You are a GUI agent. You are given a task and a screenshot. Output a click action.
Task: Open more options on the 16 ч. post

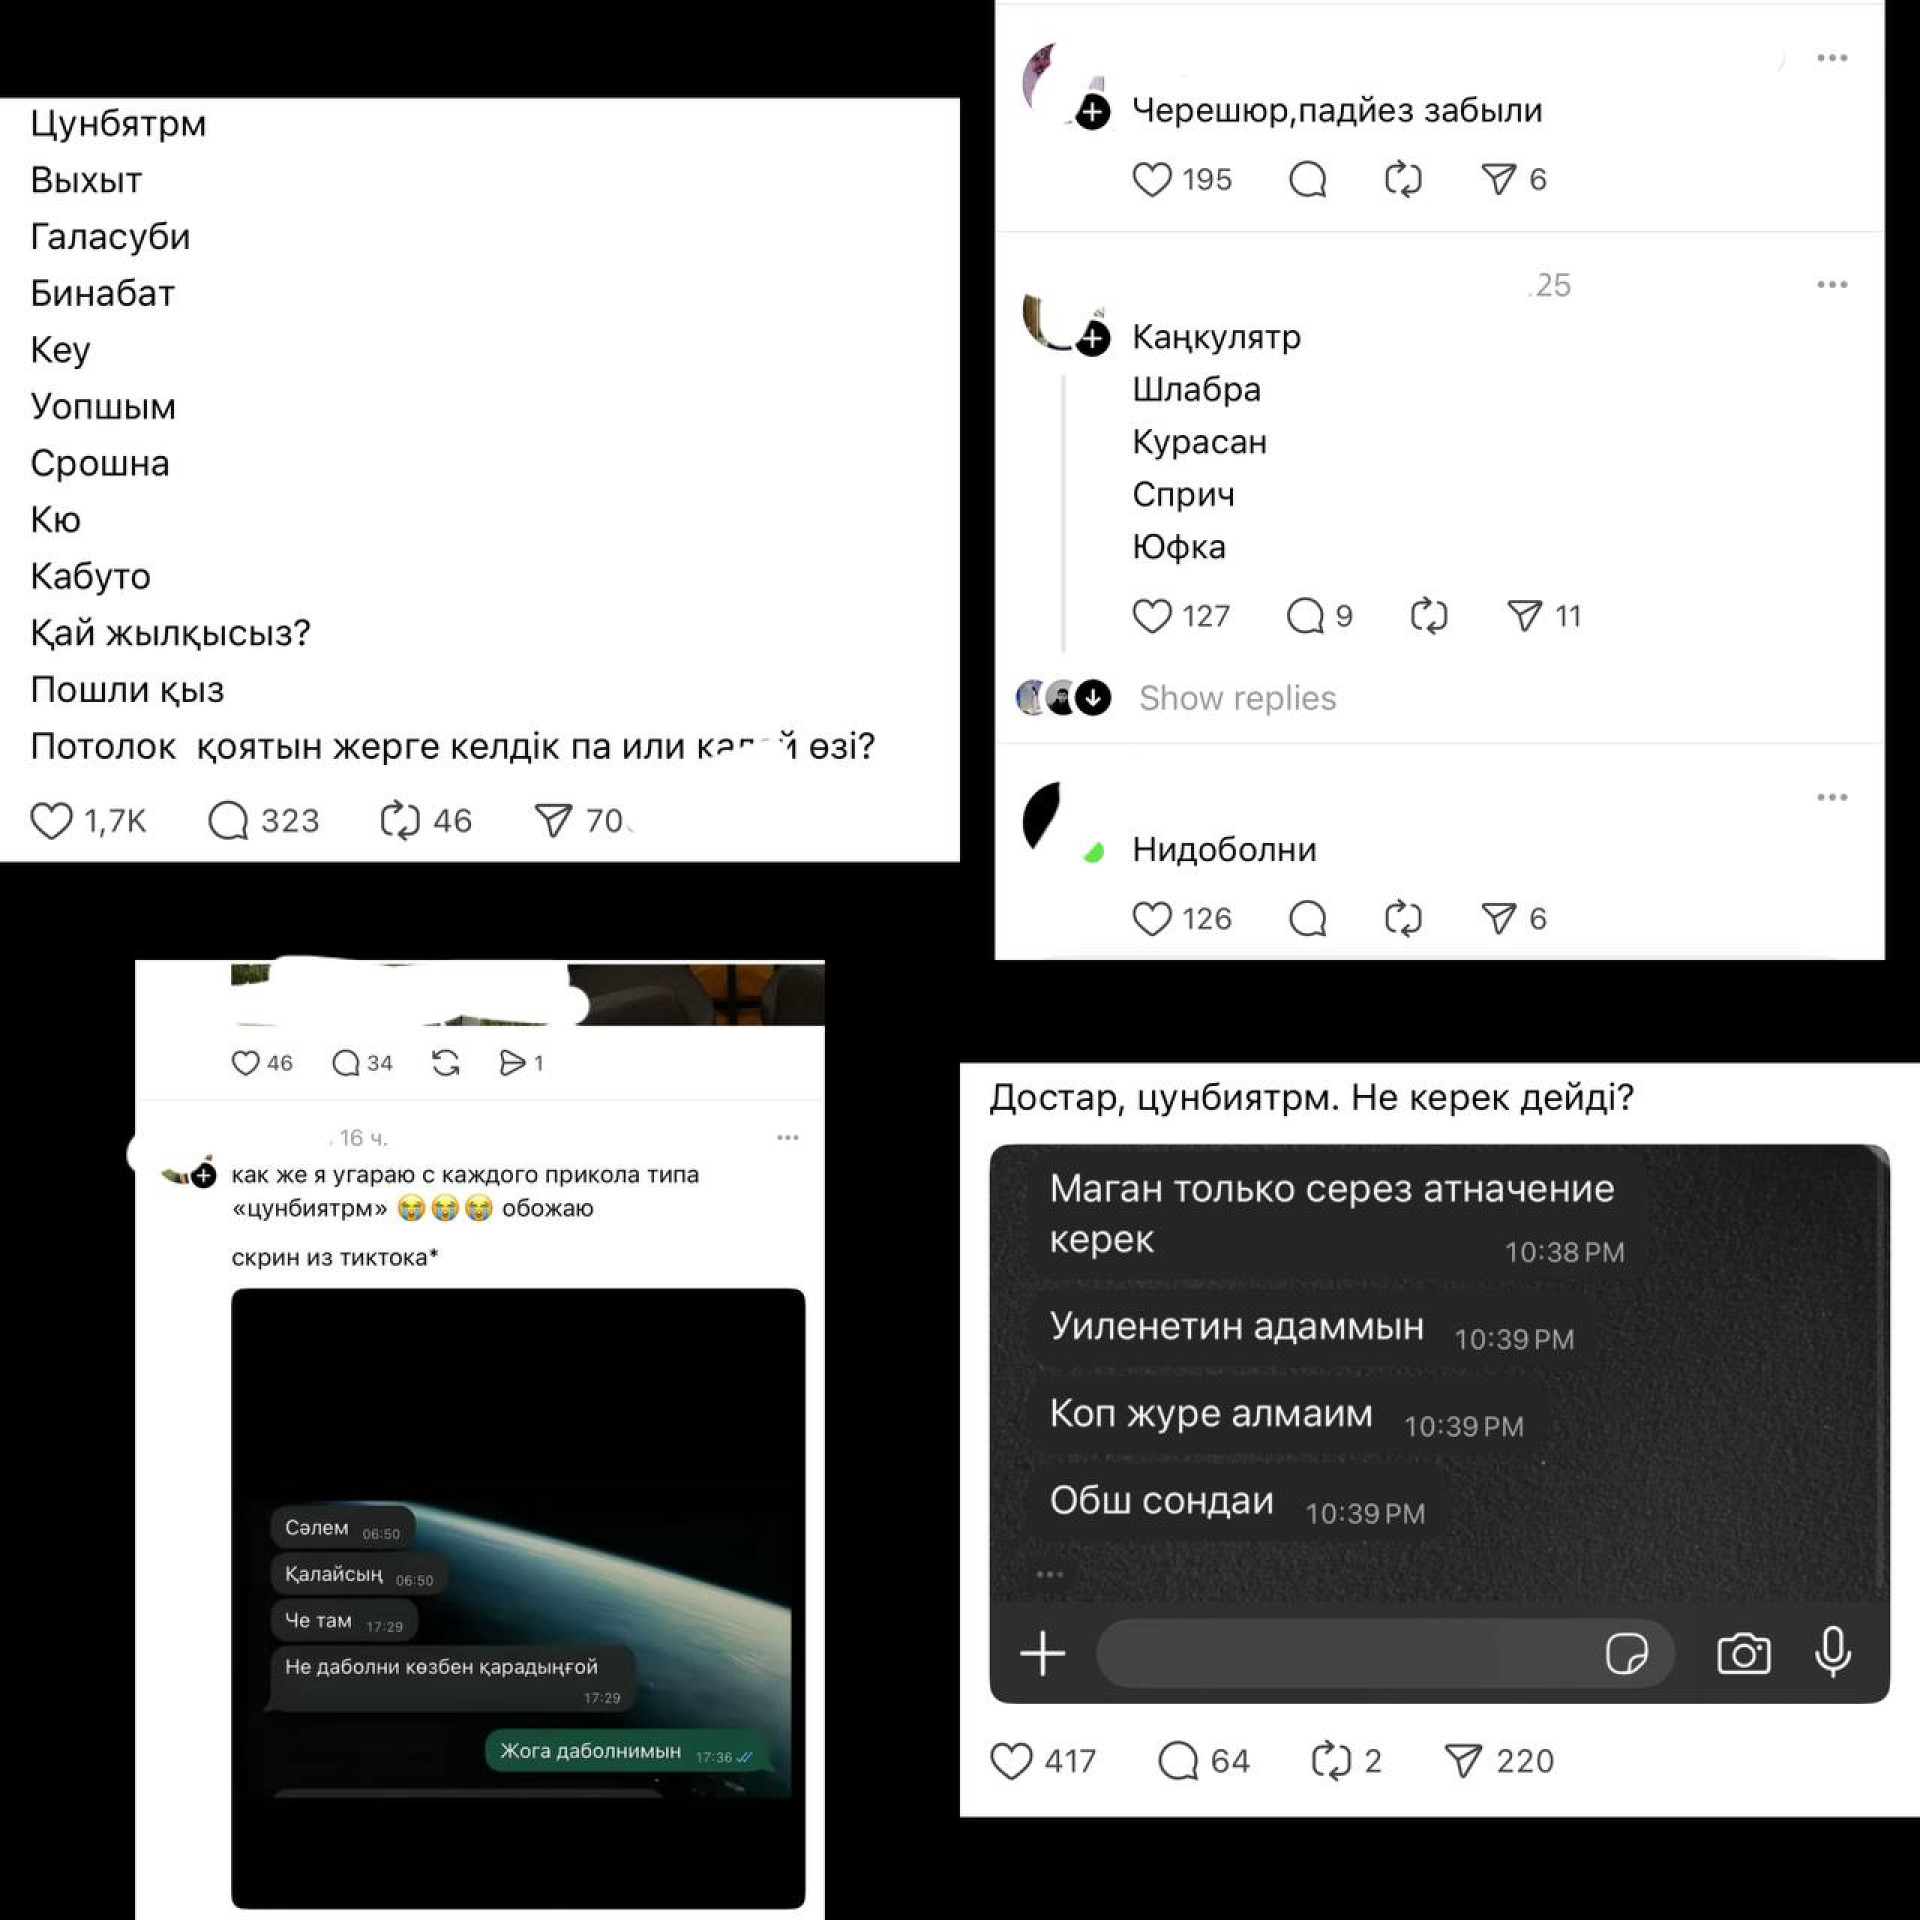point(787,1137)
